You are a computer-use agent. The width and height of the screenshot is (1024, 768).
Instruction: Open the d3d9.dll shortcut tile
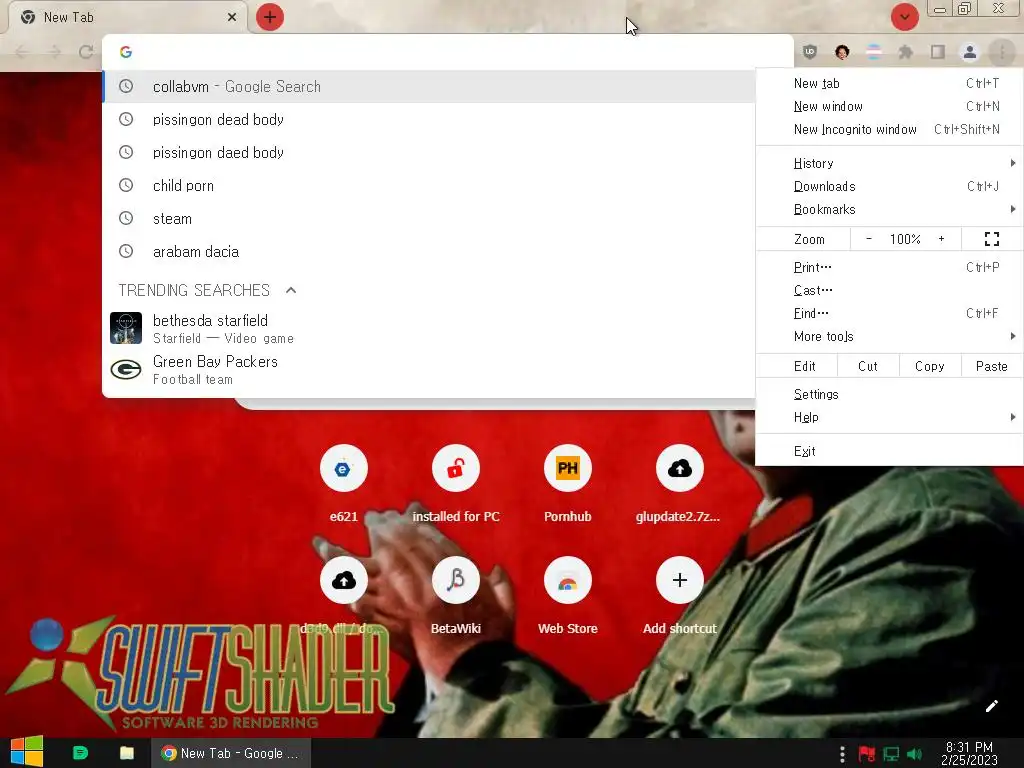(x=344, y=596)
